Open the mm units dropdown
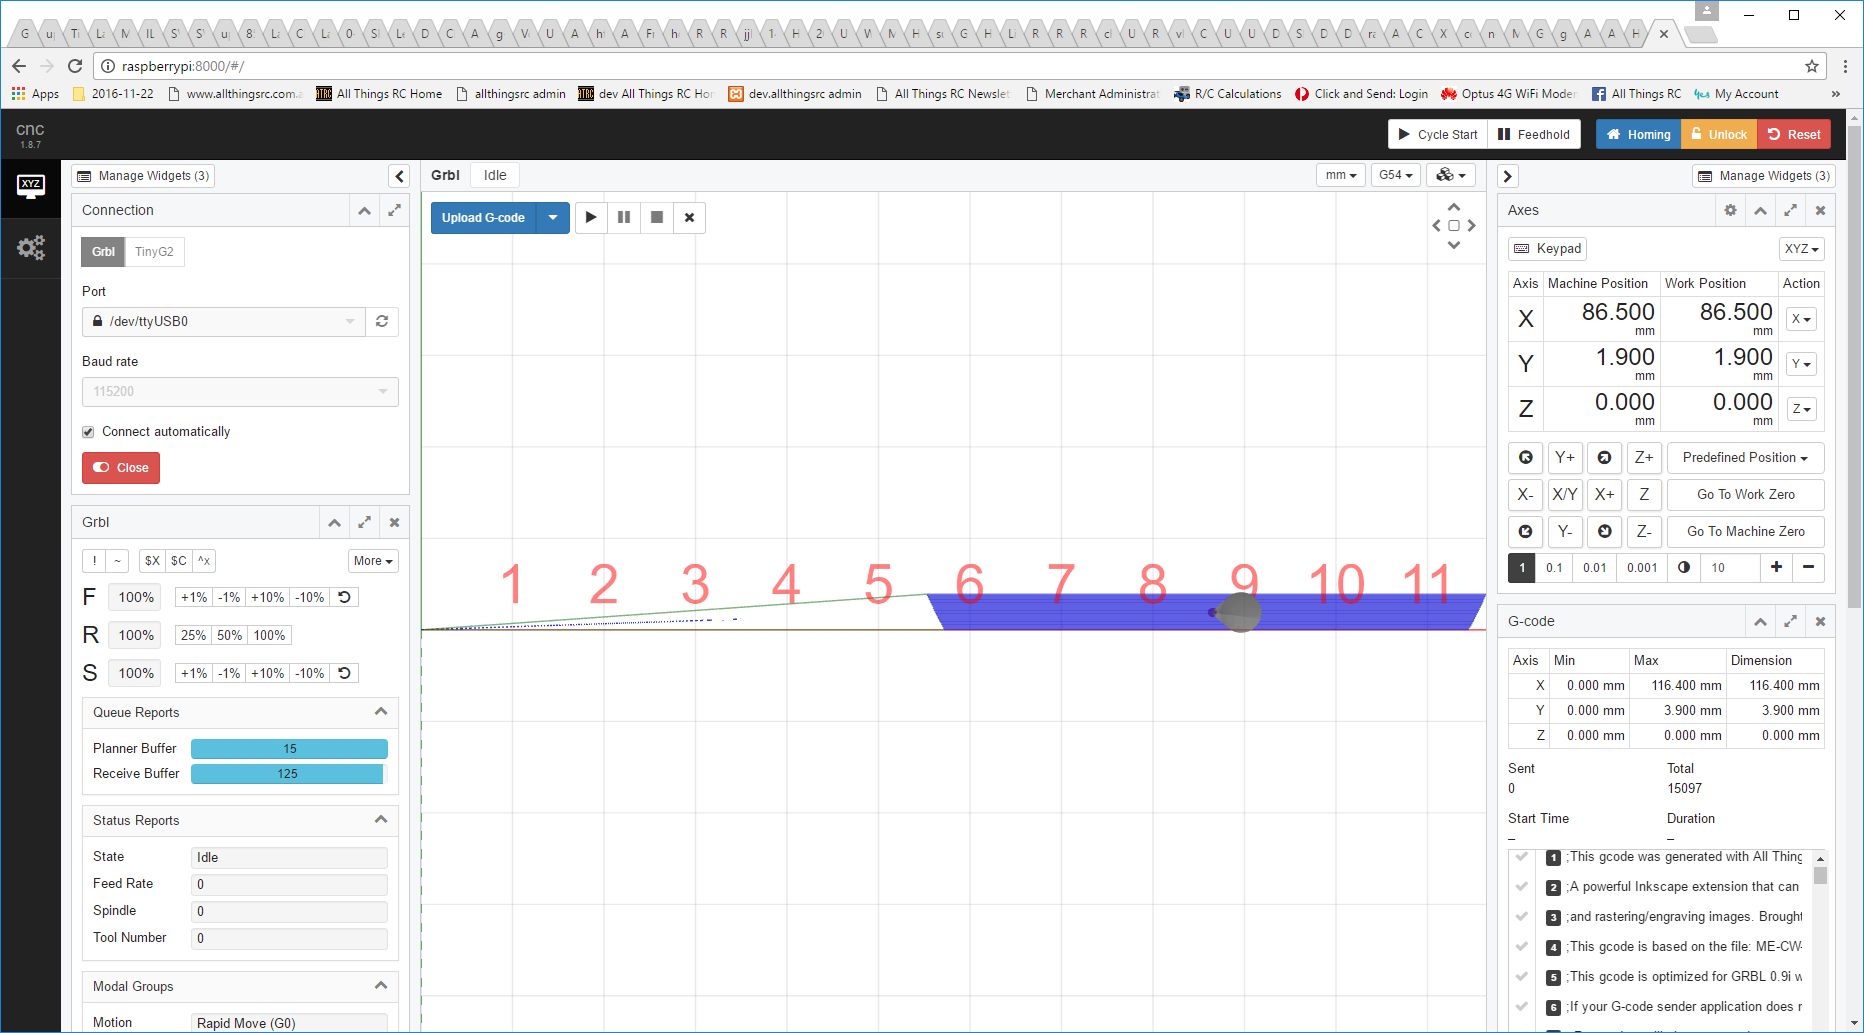Screen dimensions: 1864x1033 tap(1340, 175)
